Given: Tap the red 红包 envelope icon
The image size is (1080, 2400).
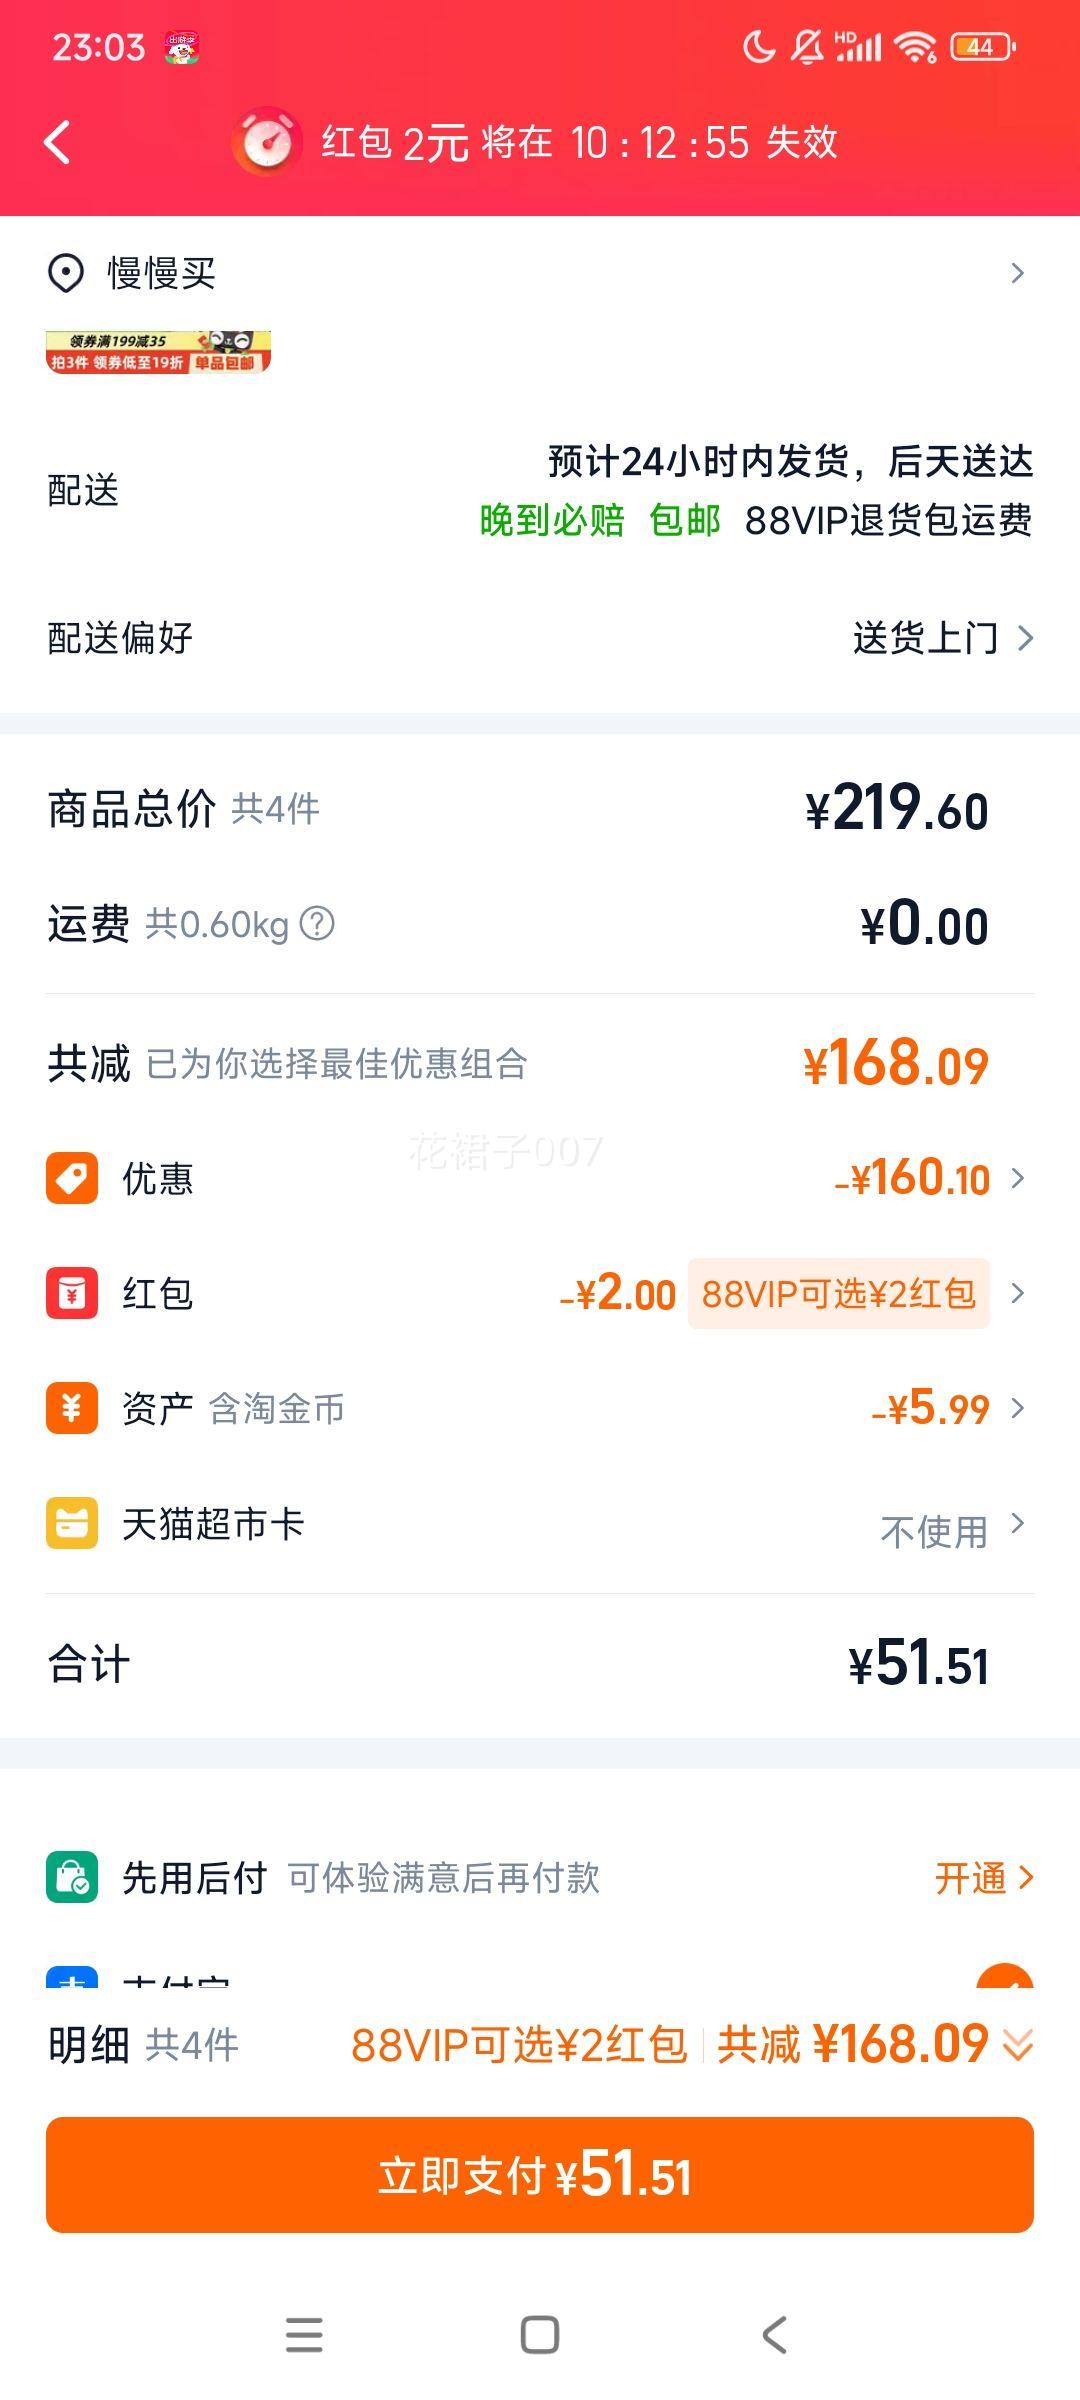Looking at the screenshot, I should 72,1293.
